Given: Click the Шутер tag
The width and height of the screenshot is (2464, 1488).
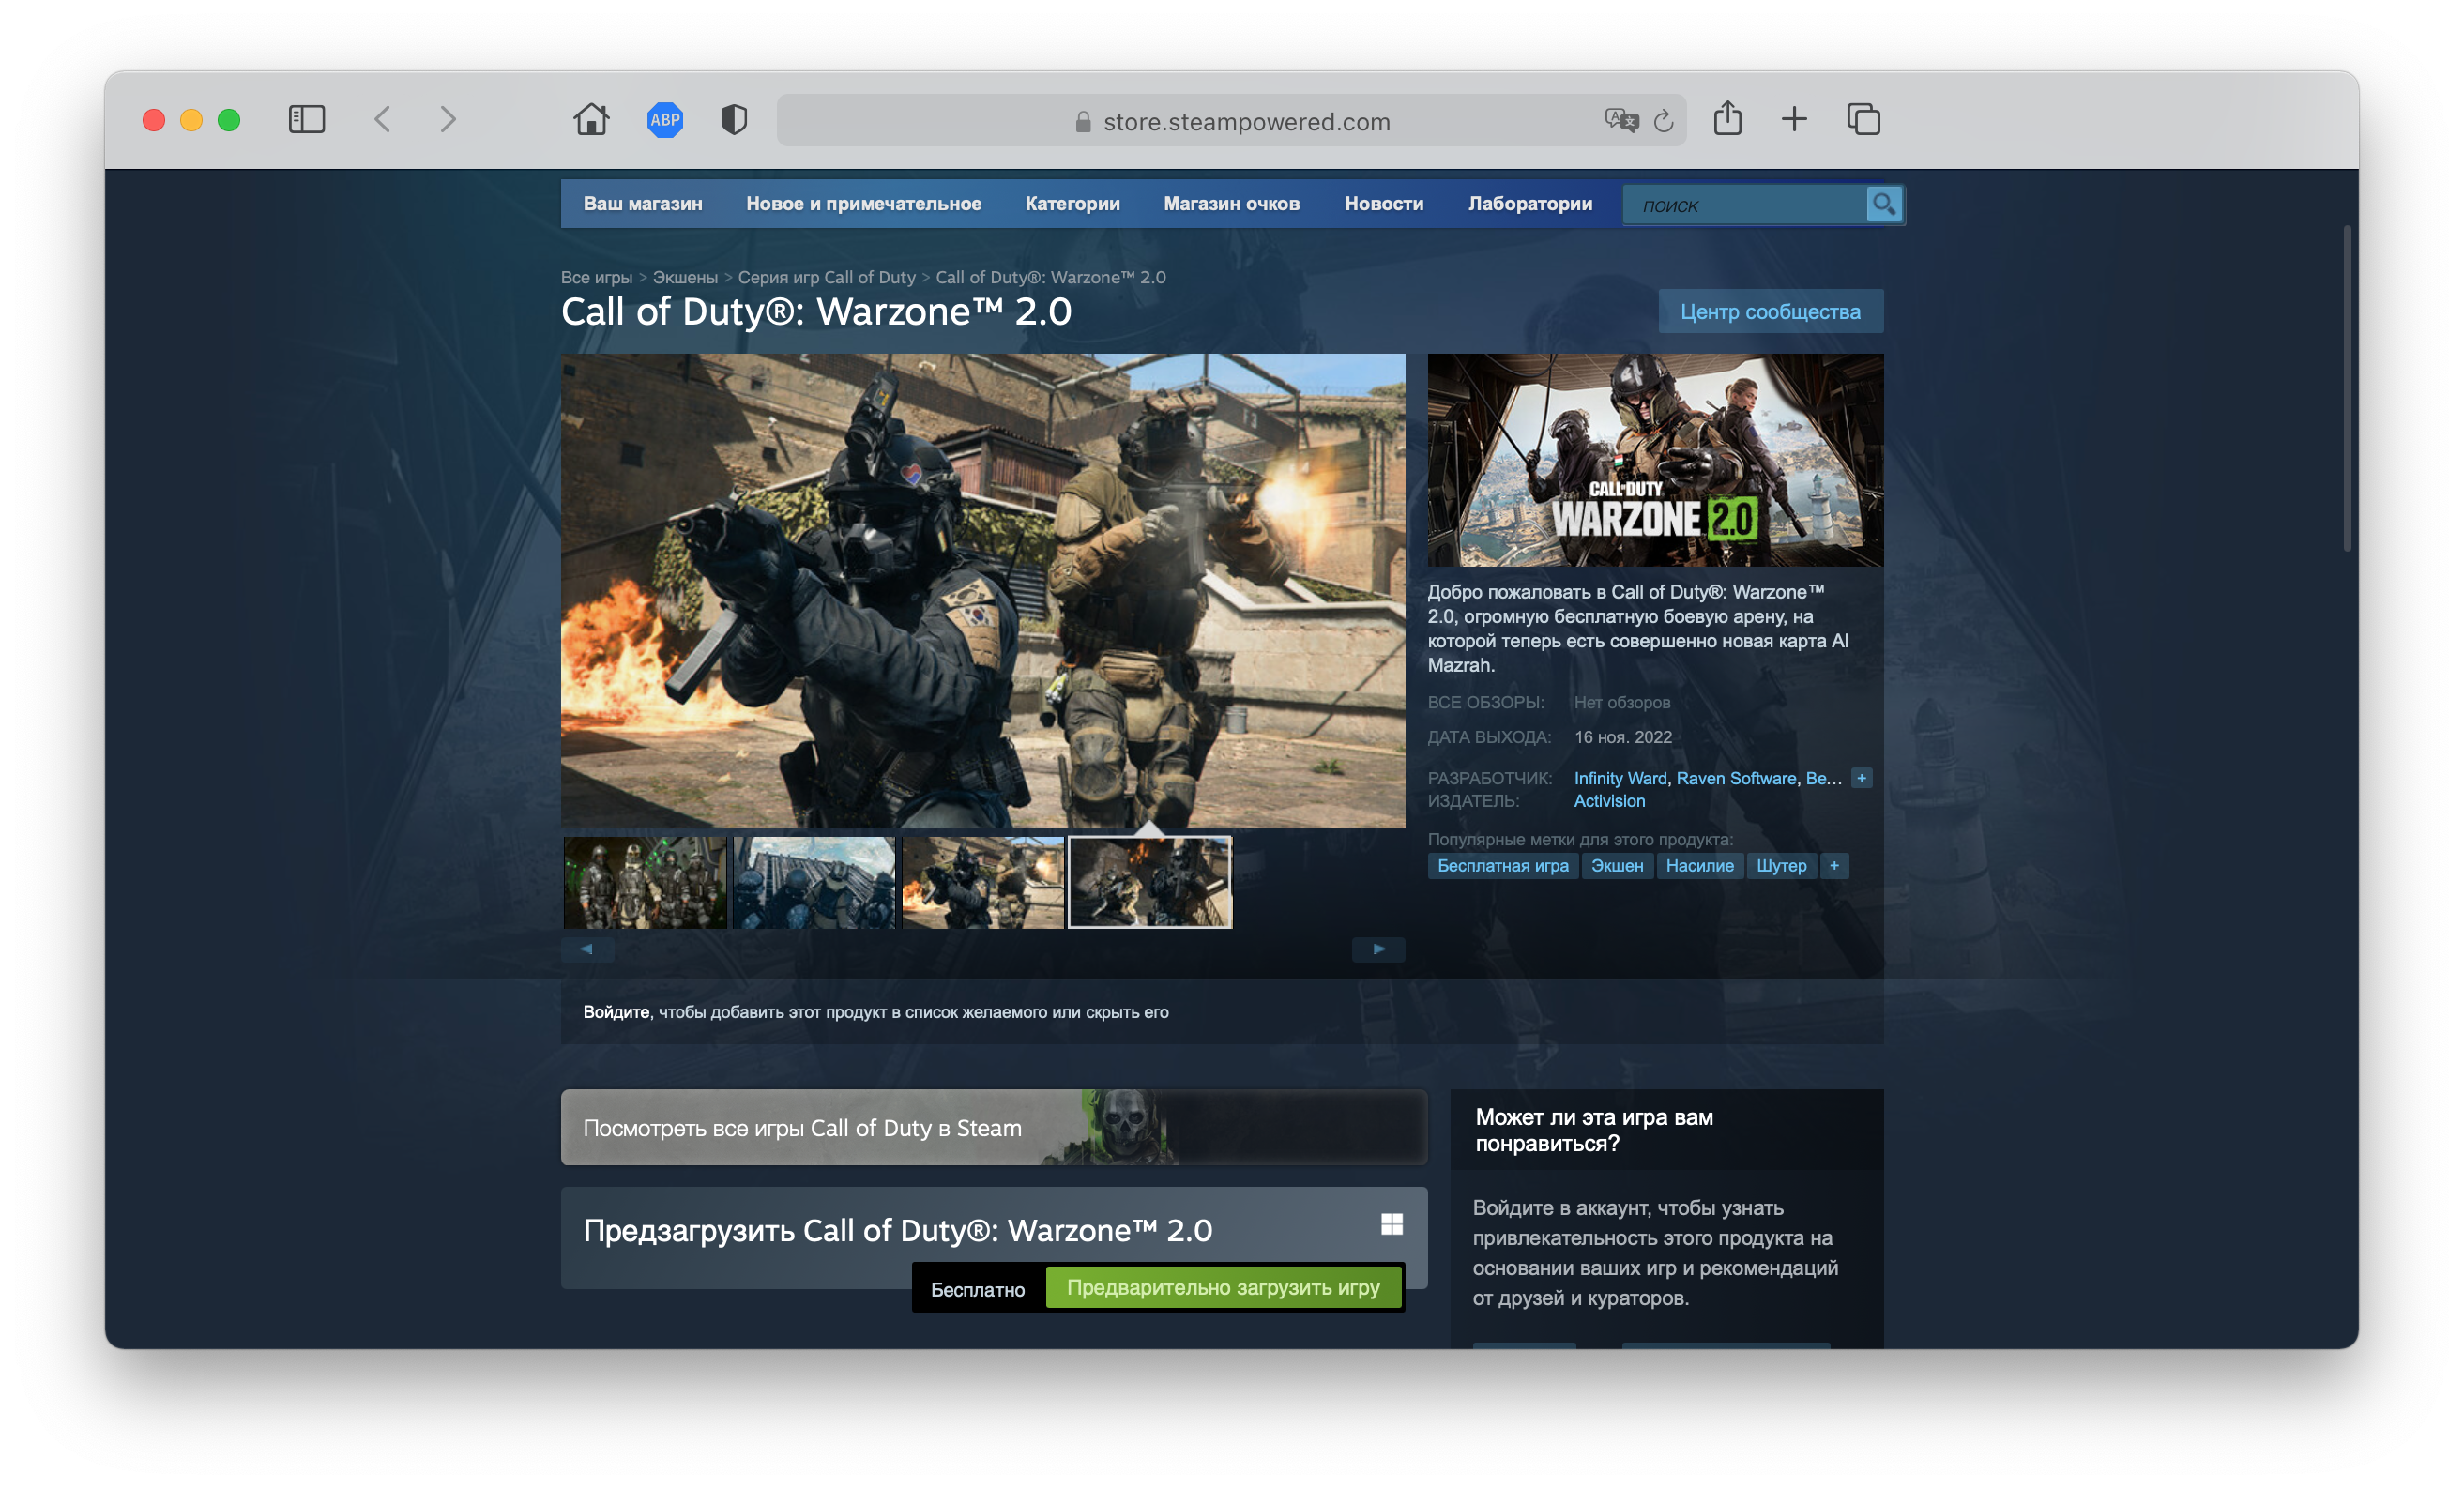Looking at the screenshot, I should click(x=1781, y=866).
